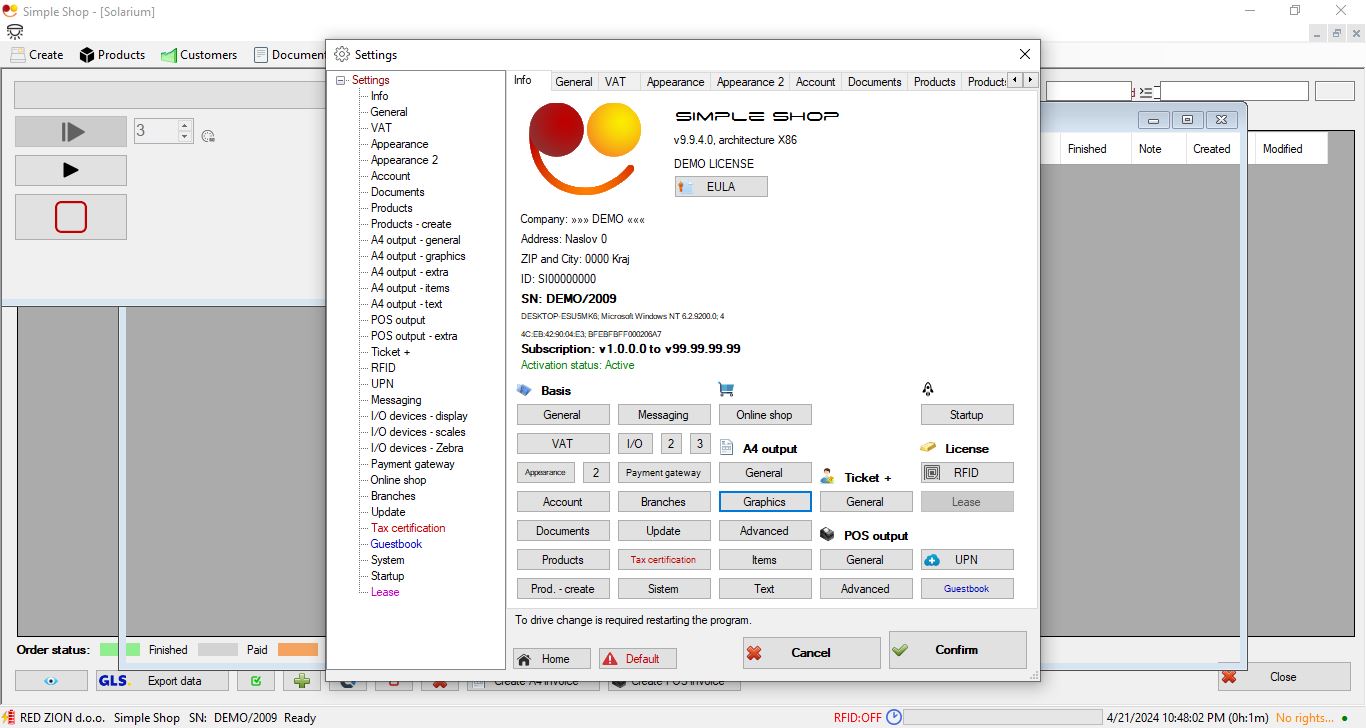Viewport: 1366px width, 728px height.
Task: Select Messaging in the settings tree
Action: [396, 400]
